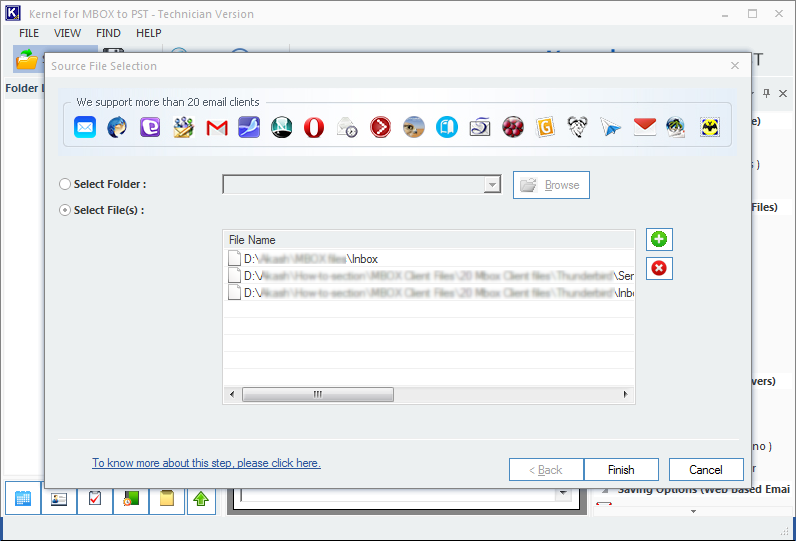Click the red envelope client icon
Viewport: 796px width, 541px height.
[645, 127]
